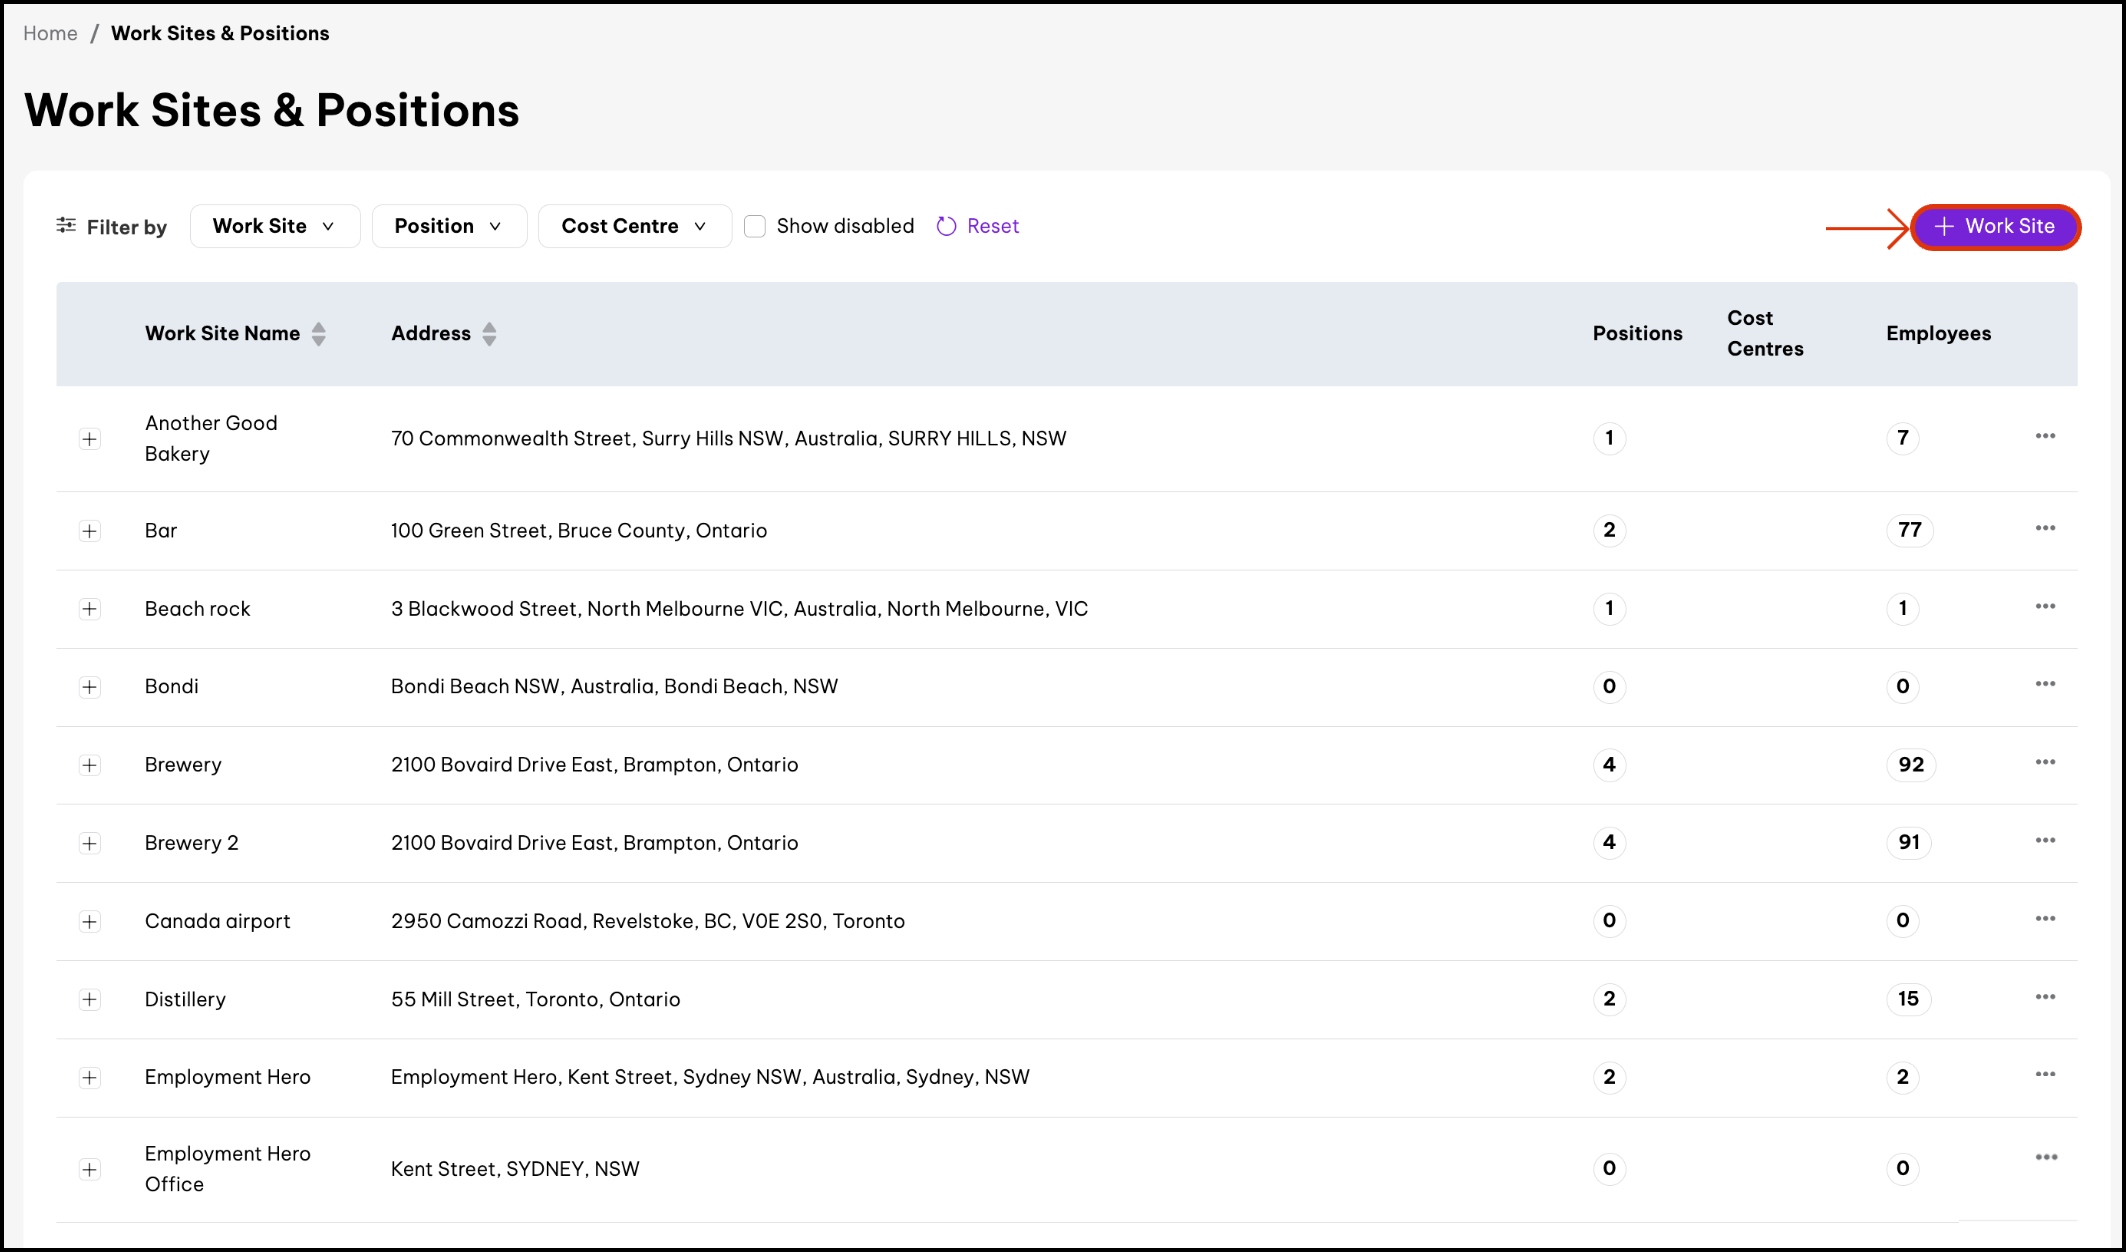This screenshot has width=2126, height=1252.
Task: Expand the Another Good Bakery row
Action: [90, 439]
